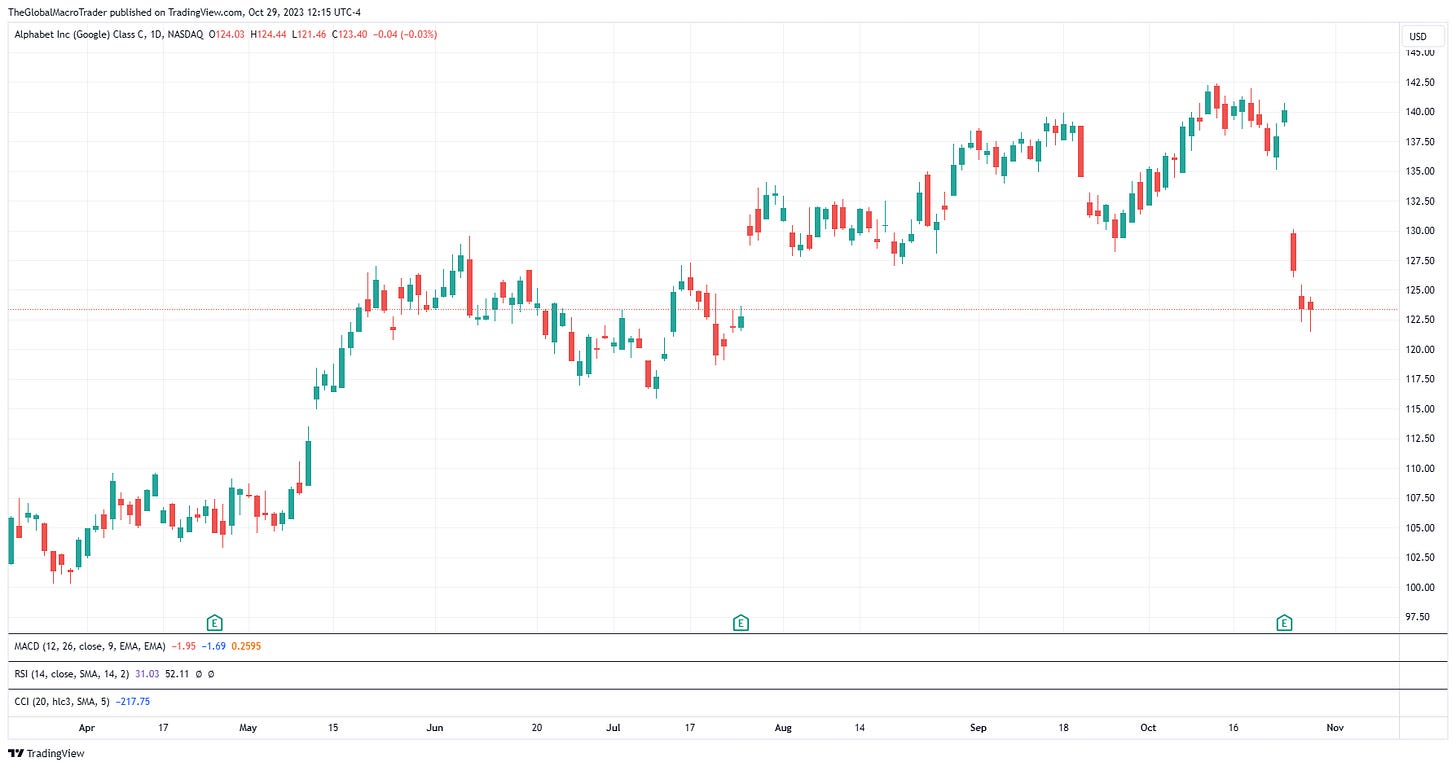
Task: Click the 135.00 price axis label
Action: pyautogui.click(x=1421, y=171)
